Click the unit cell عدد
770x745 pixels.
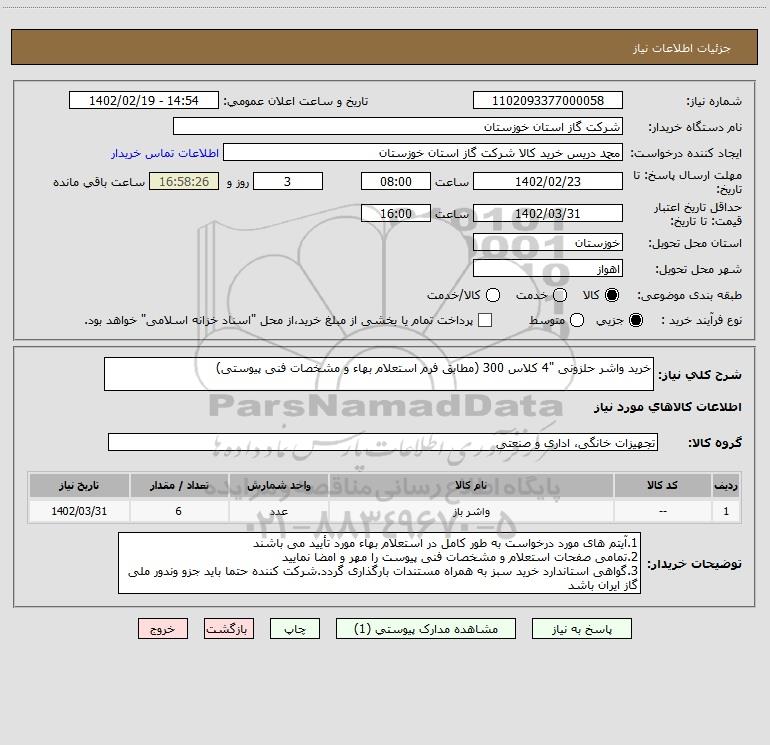pos(278,511)
